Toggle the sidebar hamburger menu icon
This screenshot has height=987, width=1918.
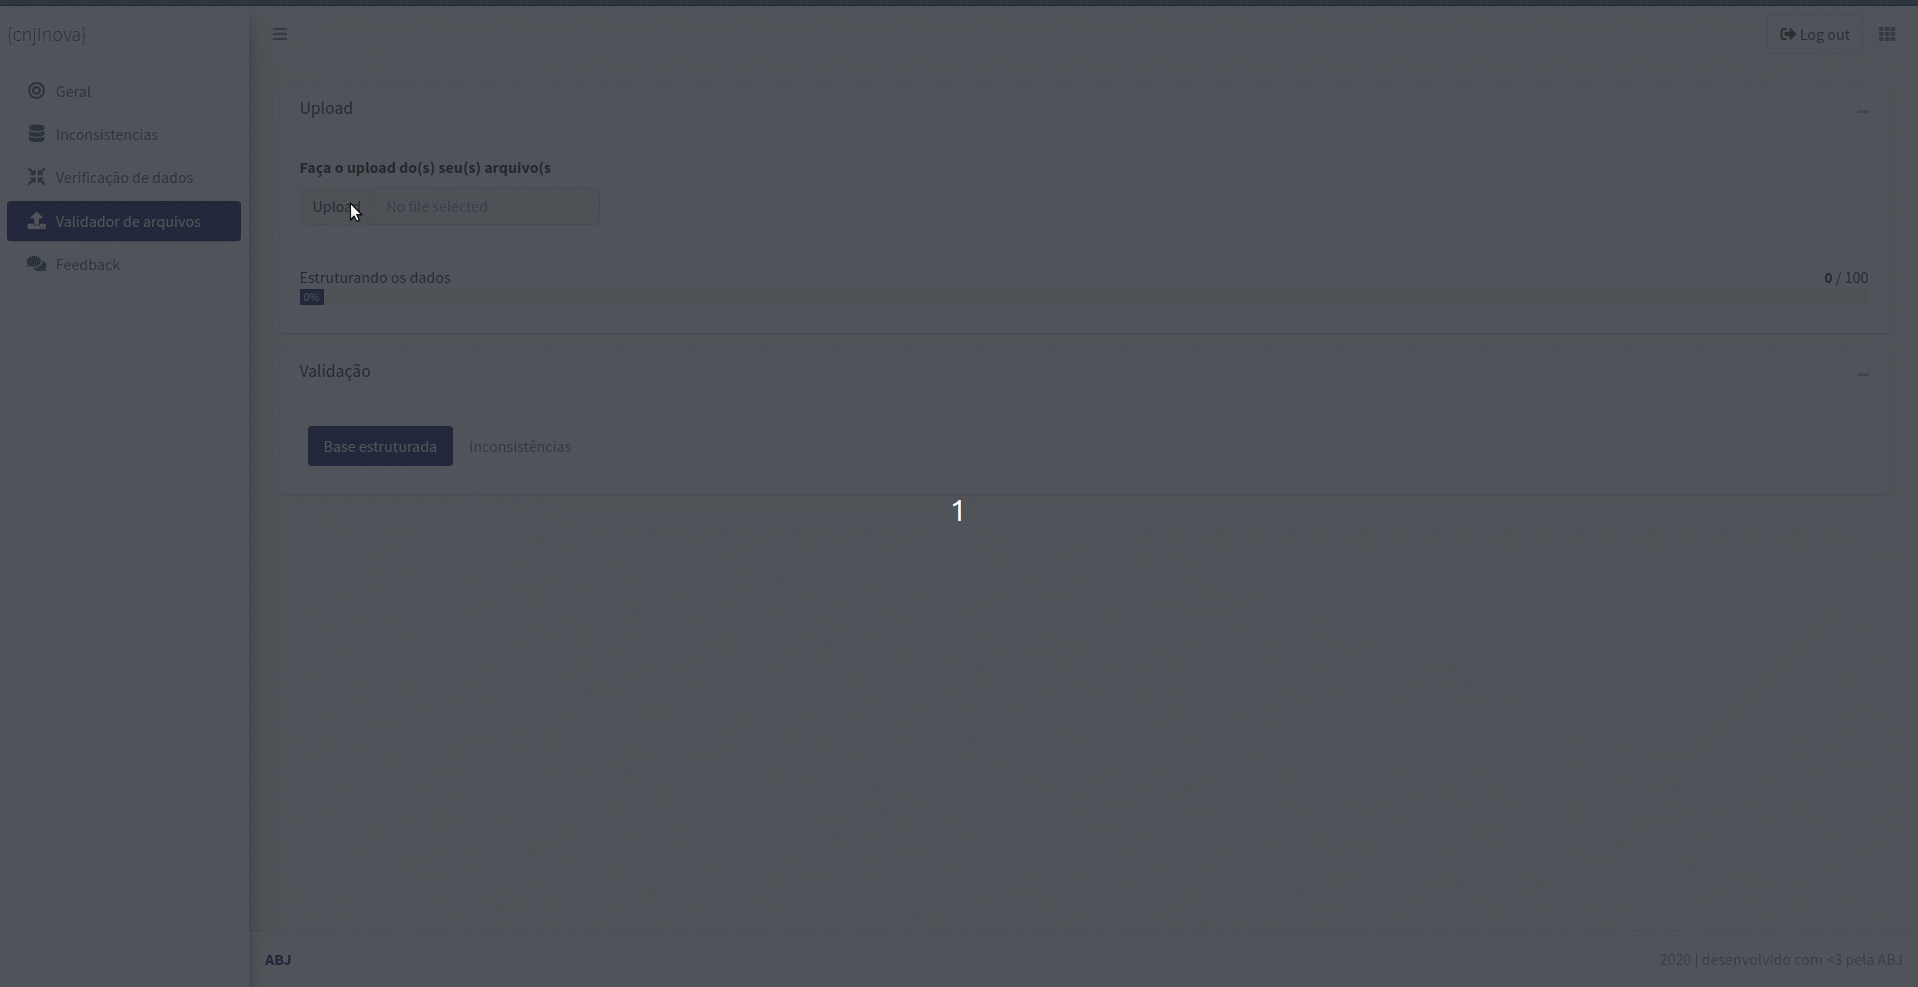280,34
